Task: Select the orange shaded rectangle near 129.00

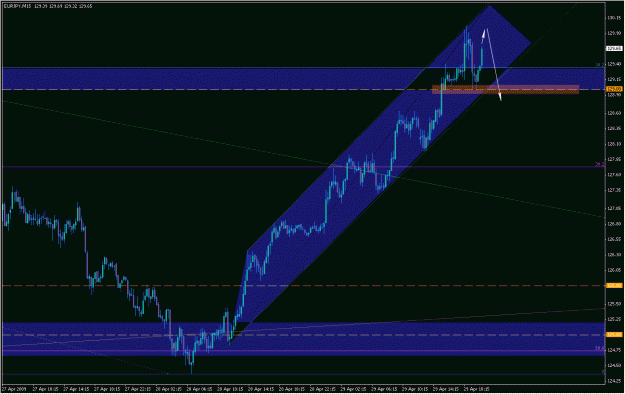Action: (505, 90)
